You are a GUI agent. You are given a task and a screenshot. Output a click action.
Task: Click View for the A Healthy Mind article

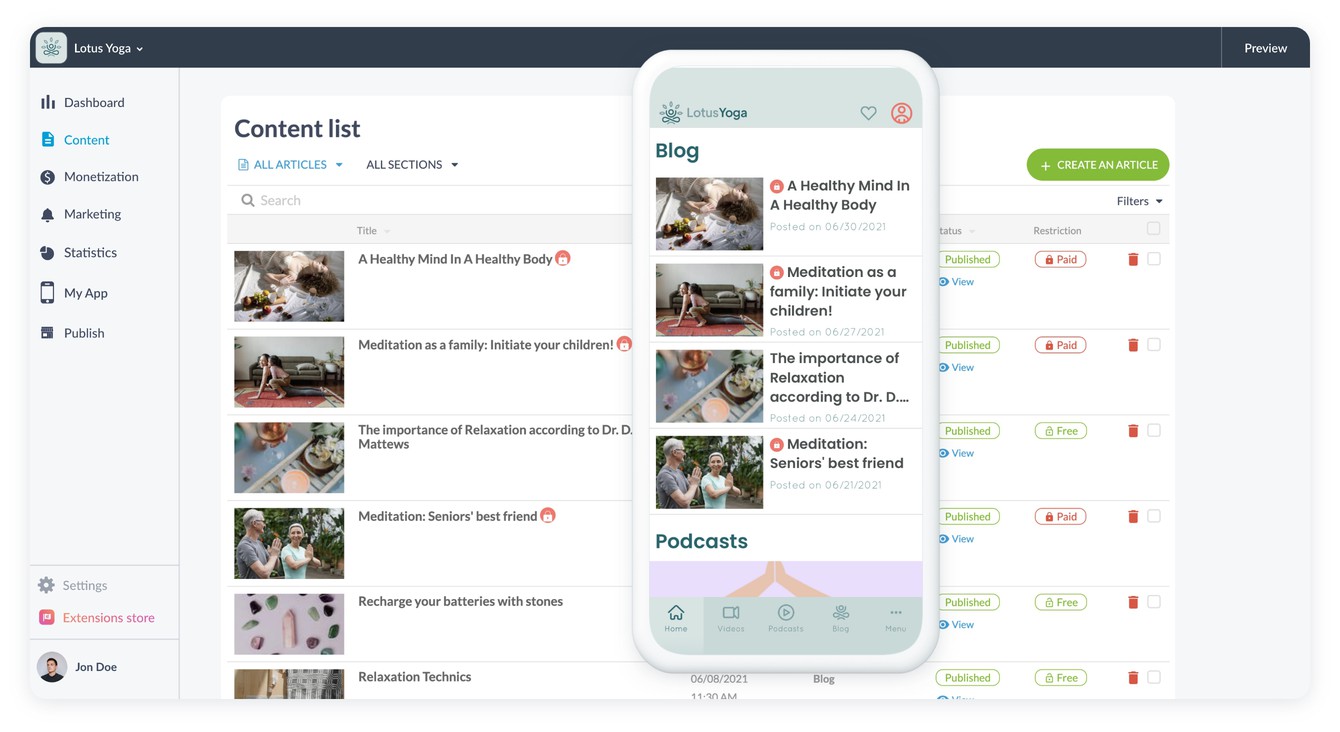[956, 281]
